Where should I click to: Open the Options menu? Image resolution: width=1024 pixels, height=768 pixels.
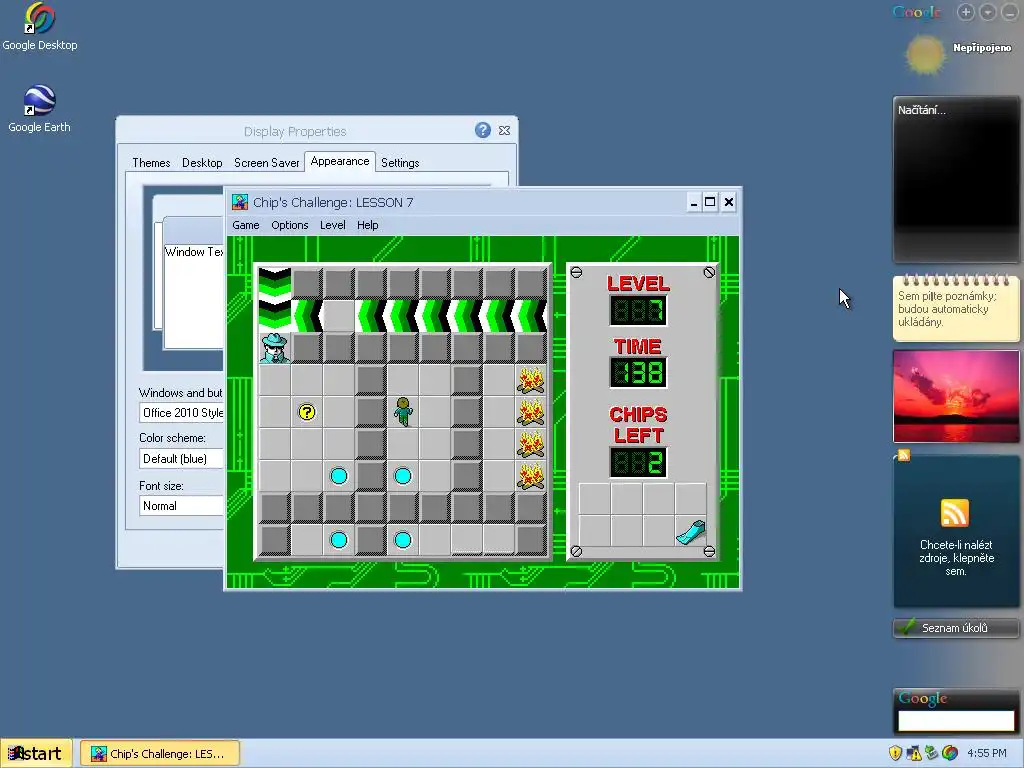tap(289, 225)
